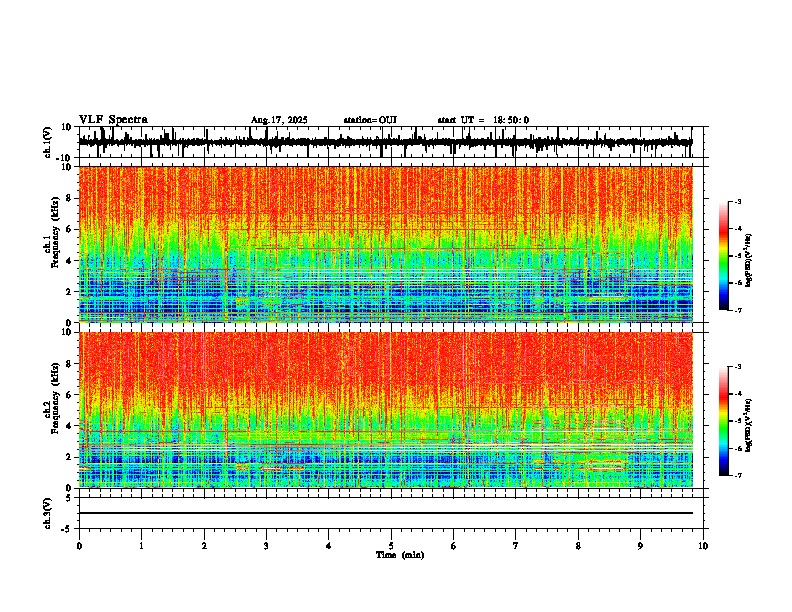
Task: Click the "VLF Spectra" title text
Action: pos(113,120)
